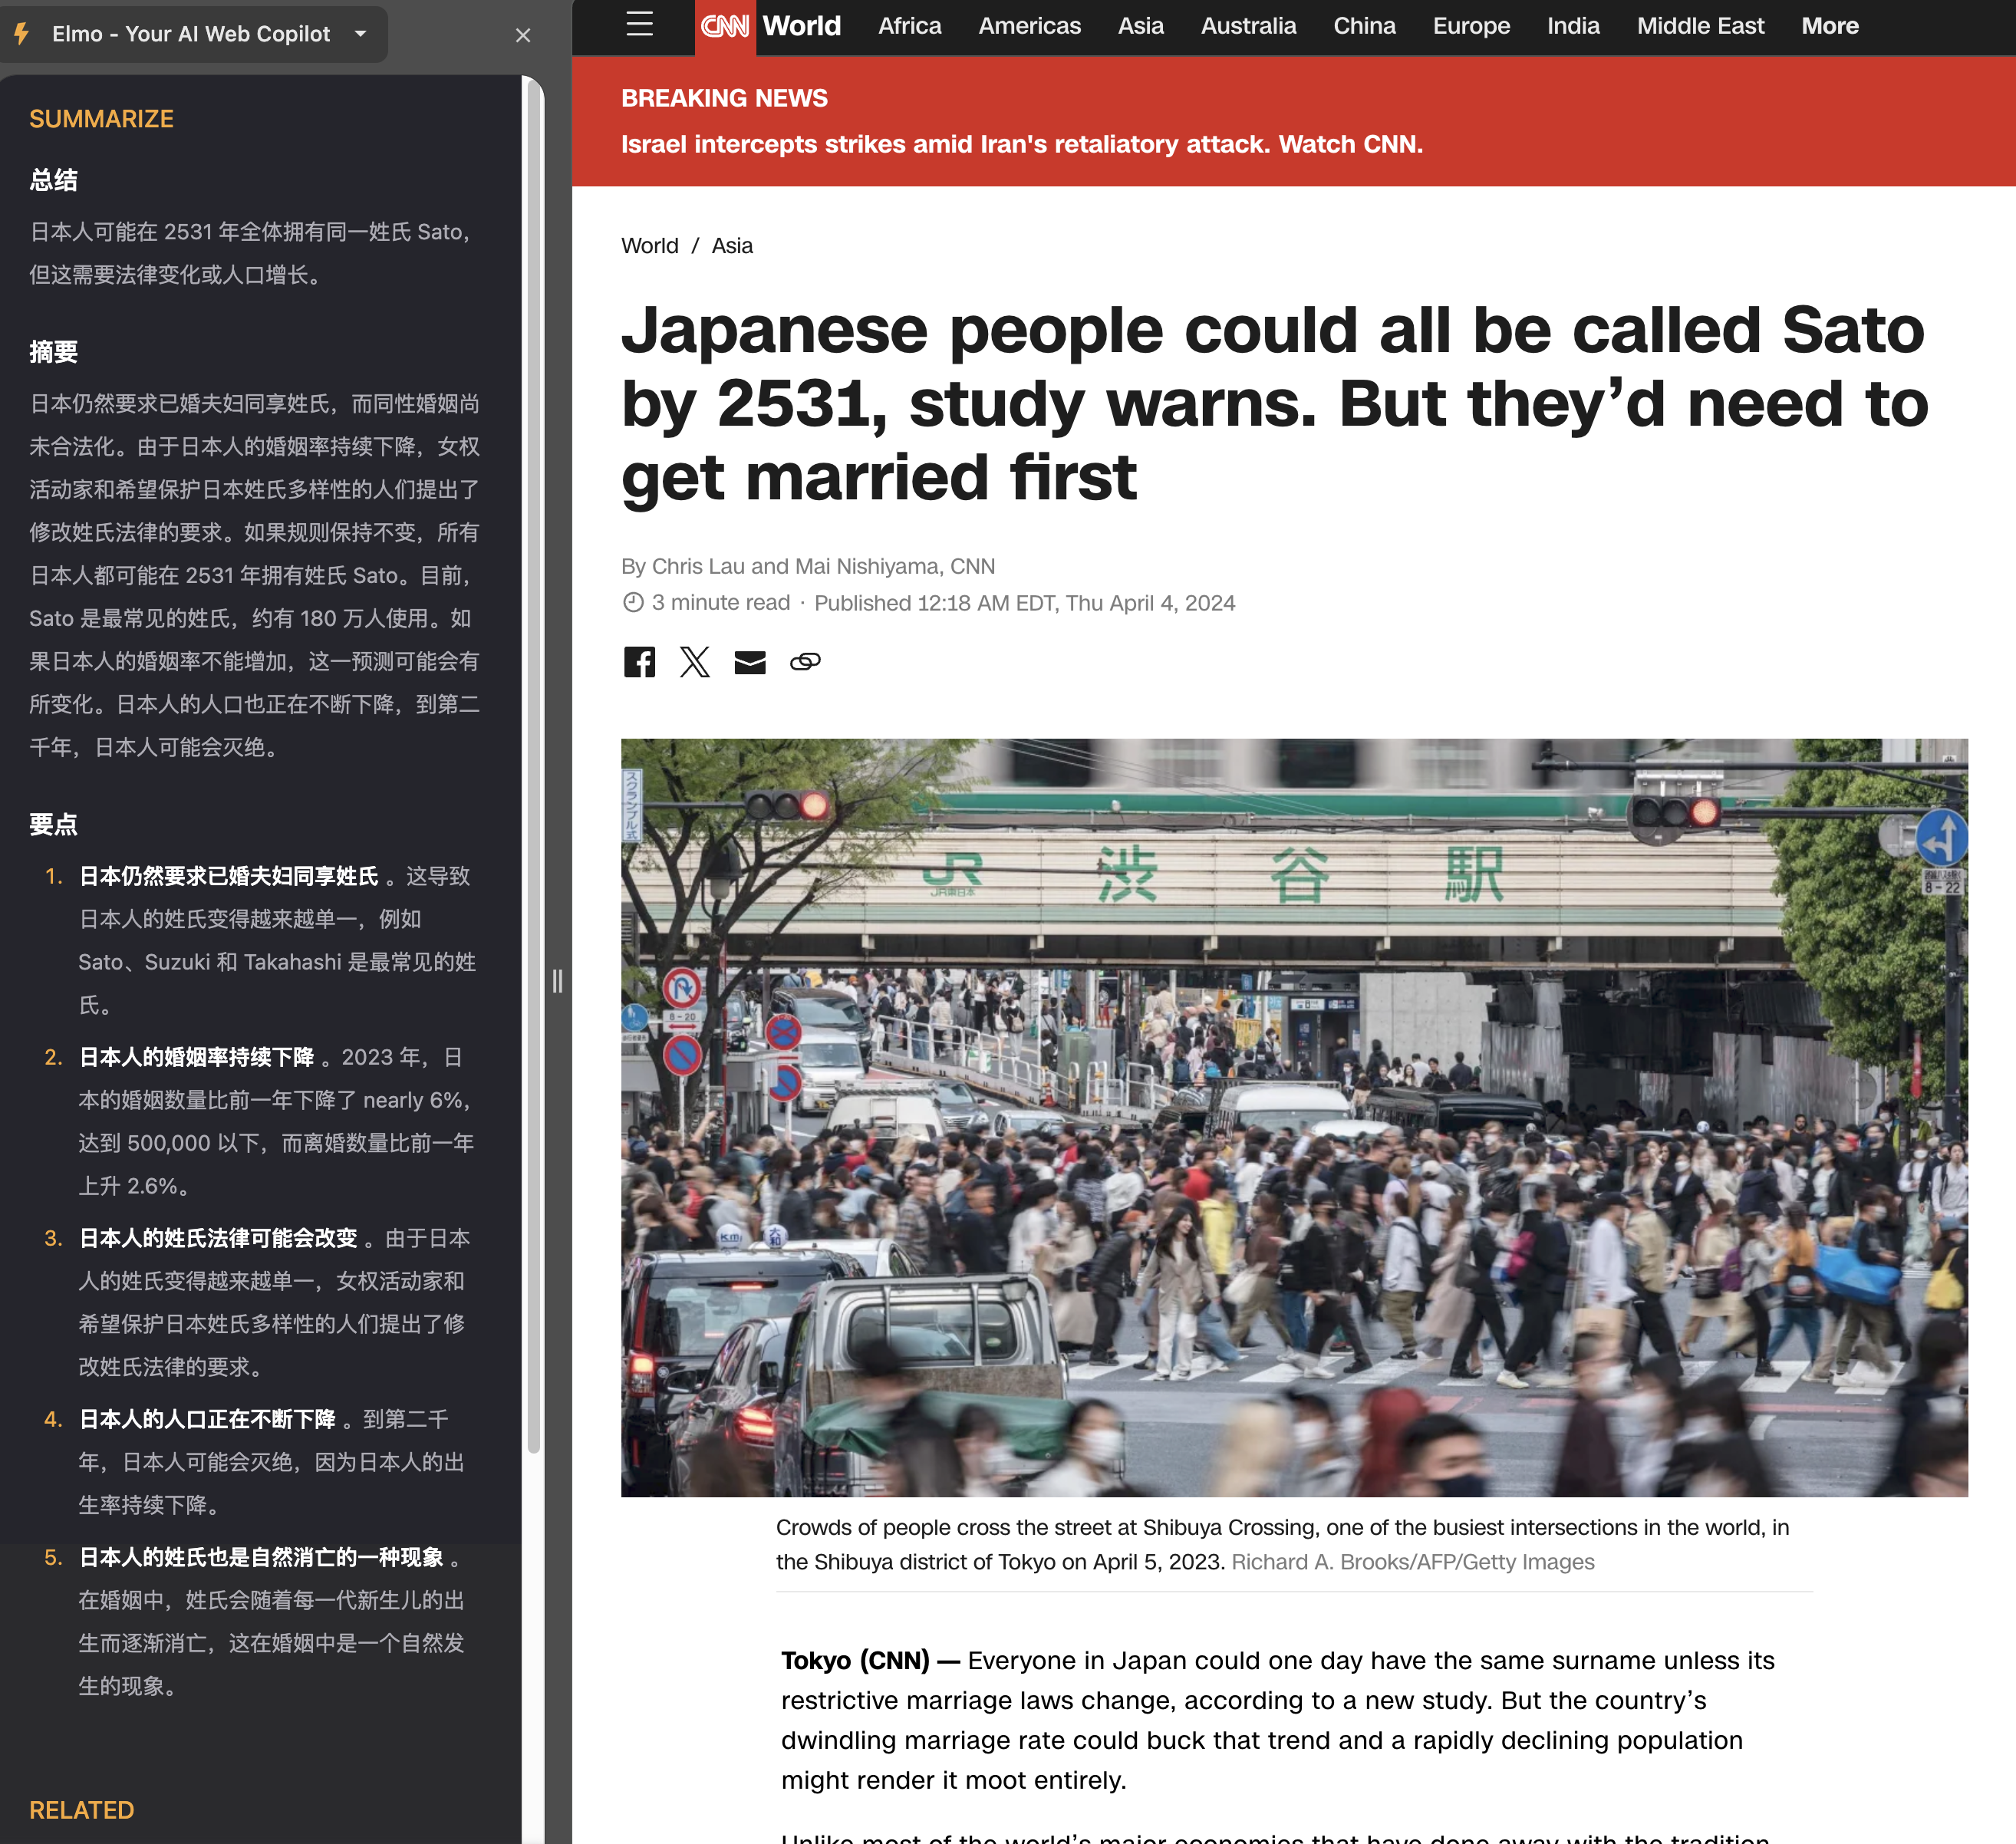The image size is (2016, 1844).
Task: Click the breaking news Israel headline
Action: [x=1021, y=145]
